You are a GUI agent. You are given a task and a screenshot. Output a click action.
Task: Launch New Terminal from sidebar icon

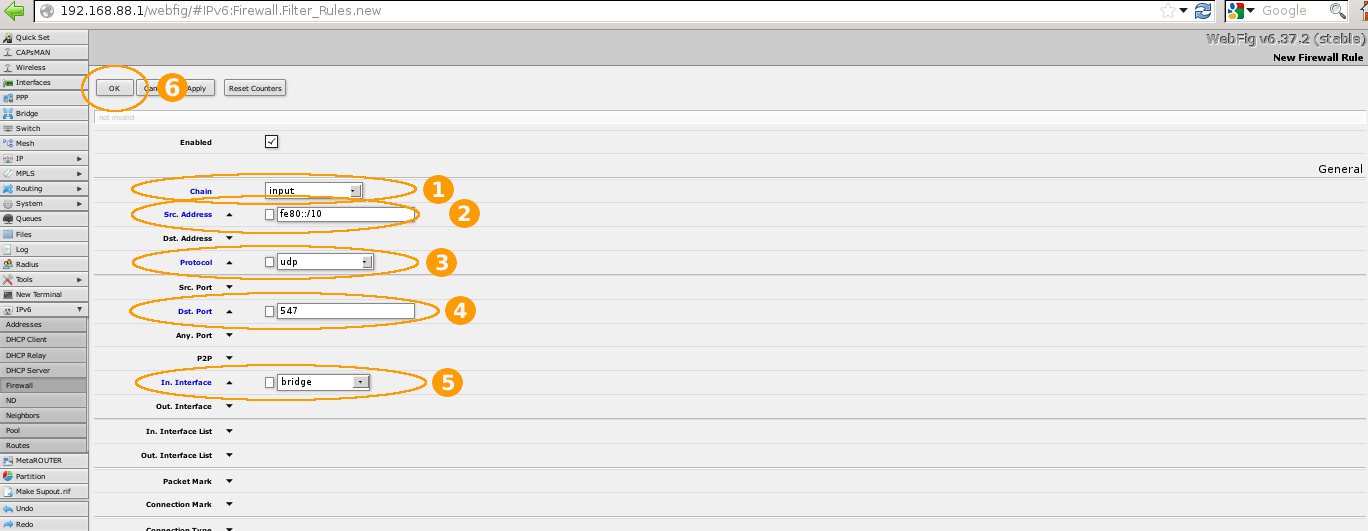point(8,294)
